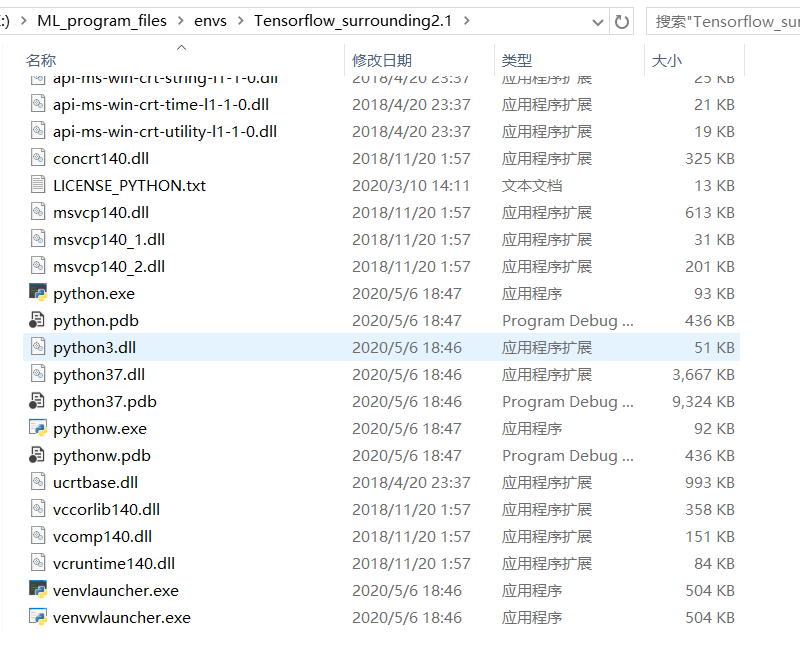Image resolution: width=800 pixels, height=649 pixels.
Task: Select the ucrtbase.dll file name
Action: click(x=95, y=482)
